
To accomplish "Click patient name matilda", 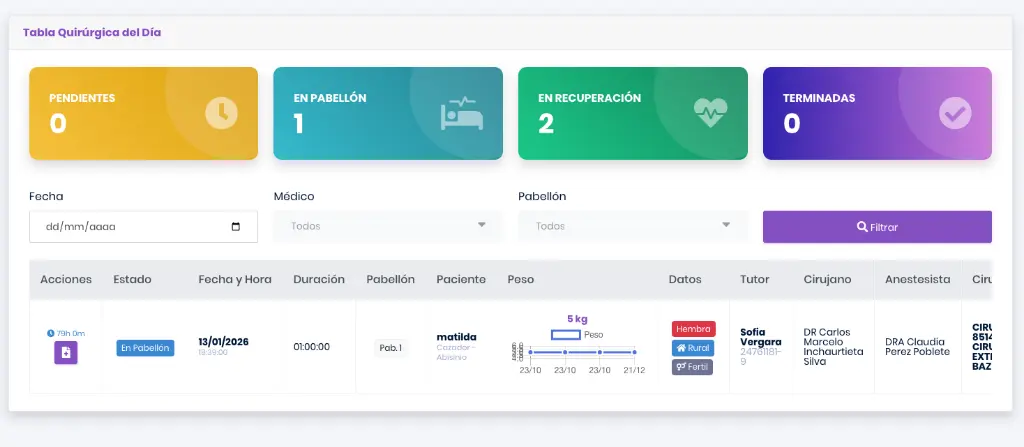I will point(456,337).
